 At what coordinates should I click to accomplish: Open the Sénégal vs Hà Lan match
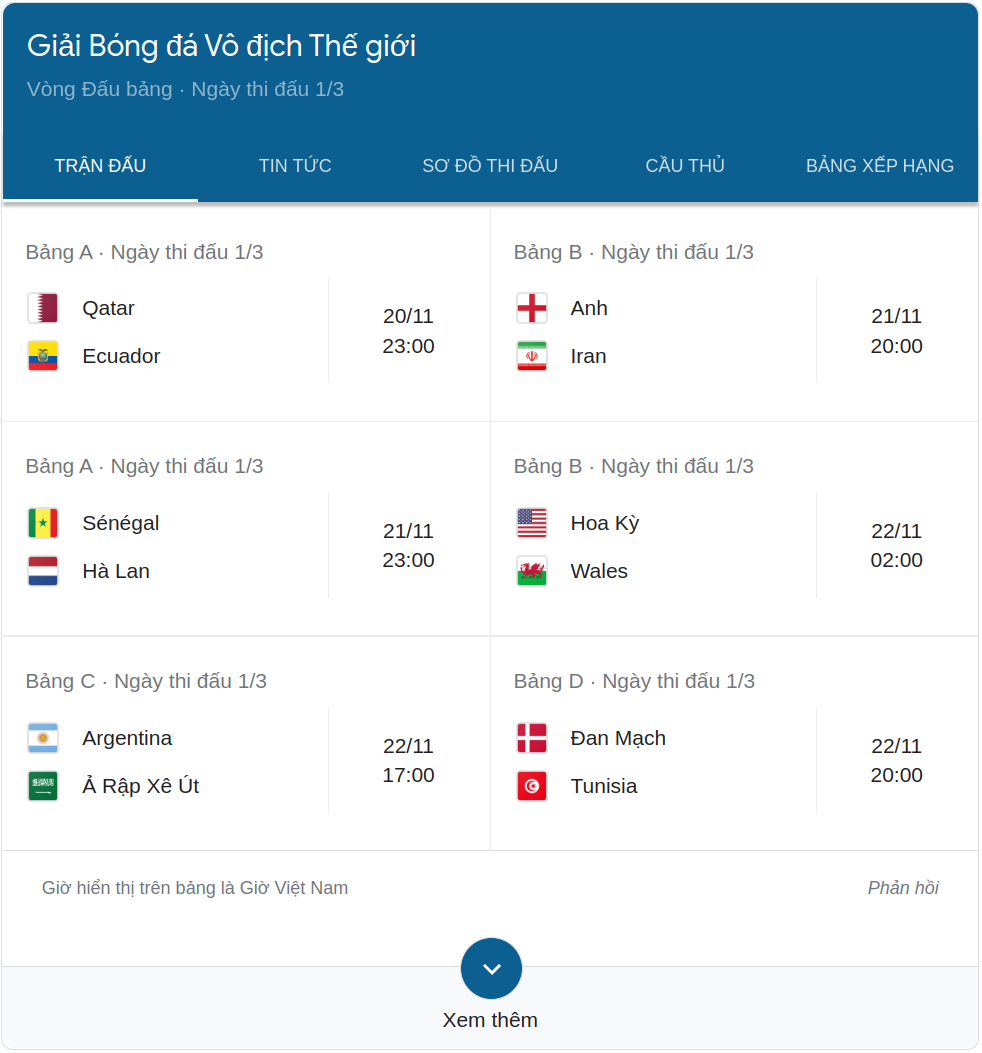click(x=246, y=546)
